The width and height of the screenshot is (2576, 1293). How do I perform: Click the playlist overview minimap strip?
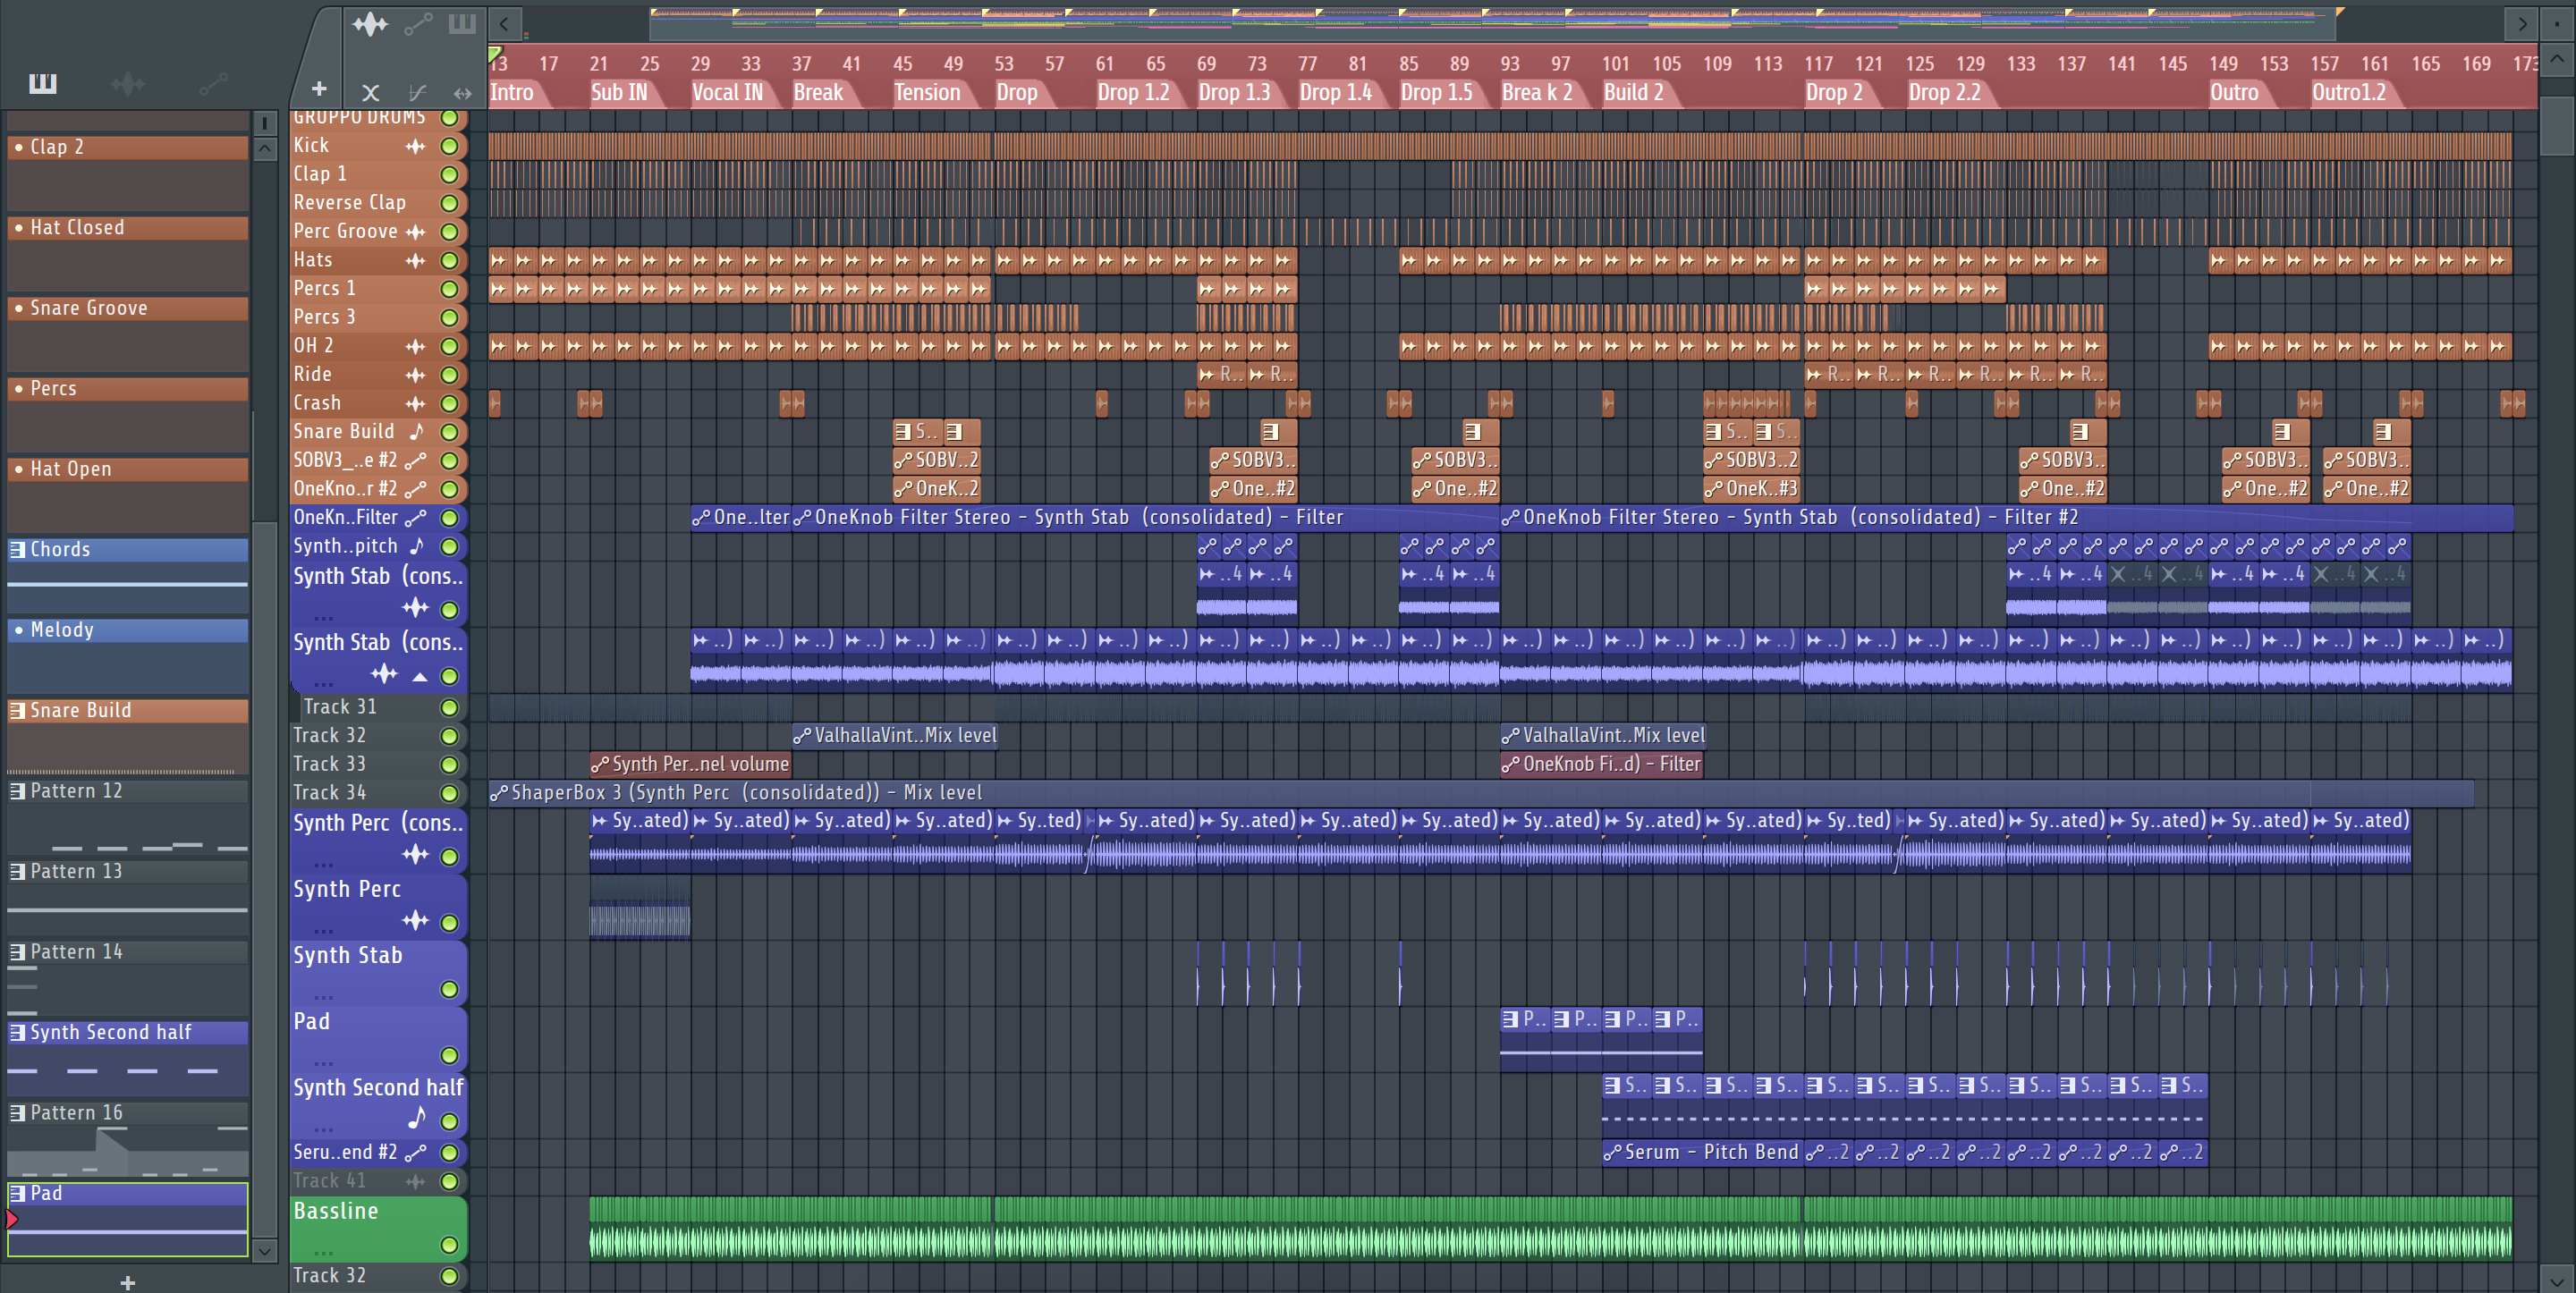[x=1495, y=23]
